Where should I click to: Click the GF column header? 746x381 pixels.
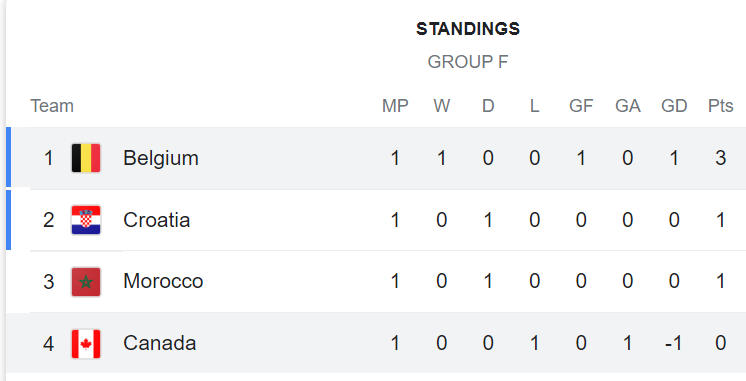581,106
